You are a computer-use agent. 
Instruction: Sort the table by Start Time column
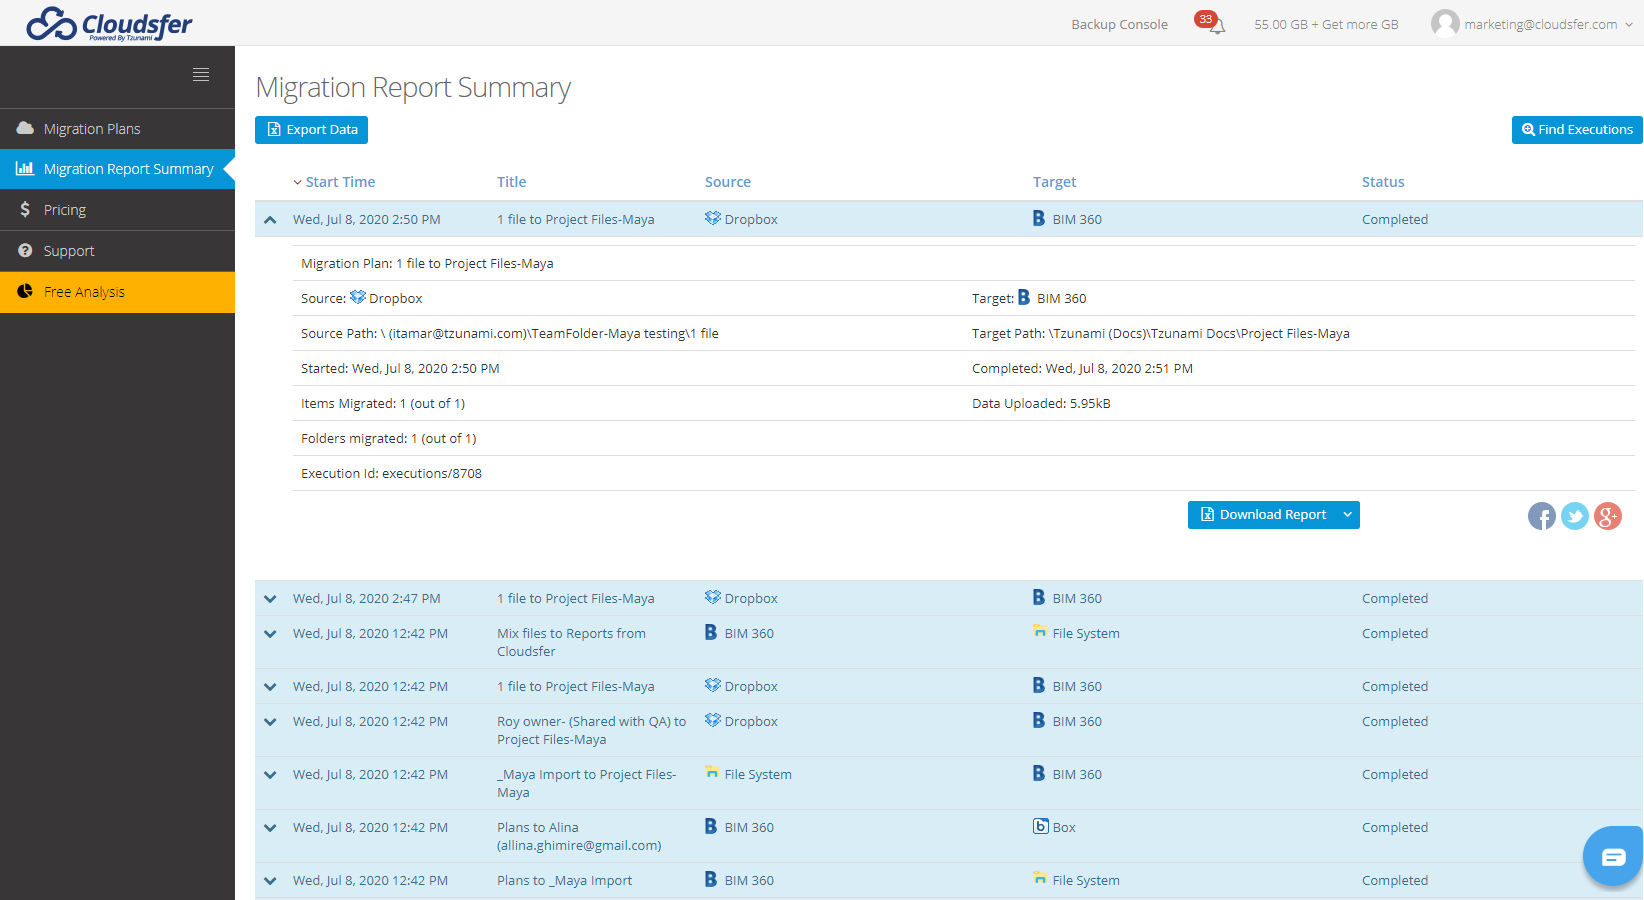(x=340, y=182)
